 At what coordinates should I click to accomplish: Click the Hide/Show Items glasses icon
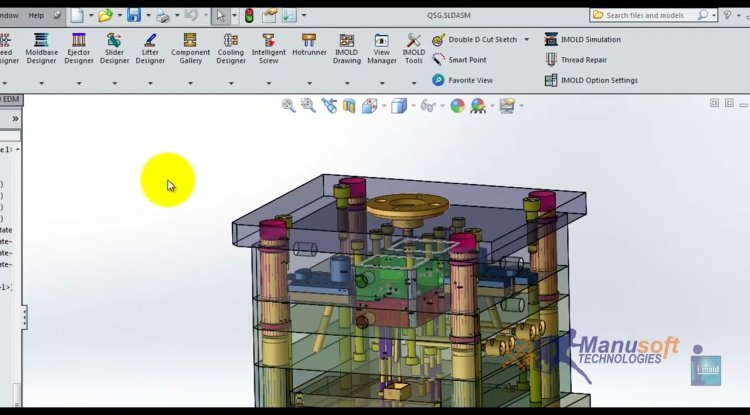pyautogui.click(x=428, y=106)
